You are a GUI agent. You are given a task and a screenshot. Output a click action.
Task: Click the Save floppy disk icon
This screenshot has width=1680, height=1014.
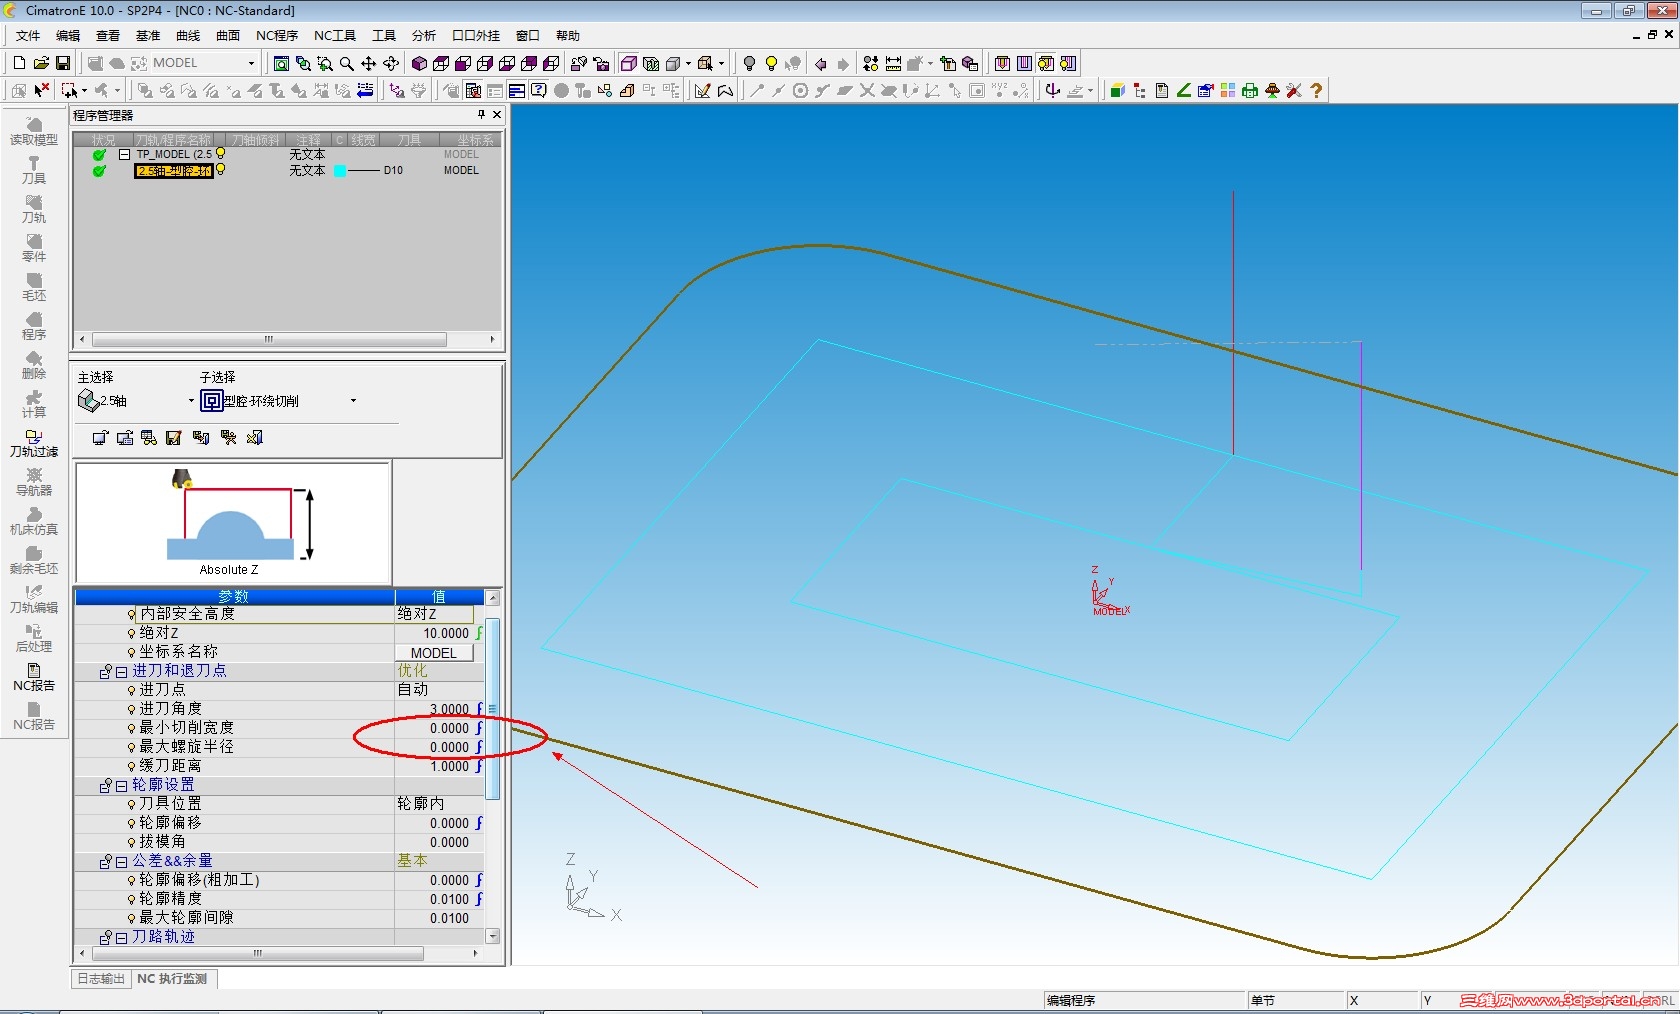[x=62, y=63]
